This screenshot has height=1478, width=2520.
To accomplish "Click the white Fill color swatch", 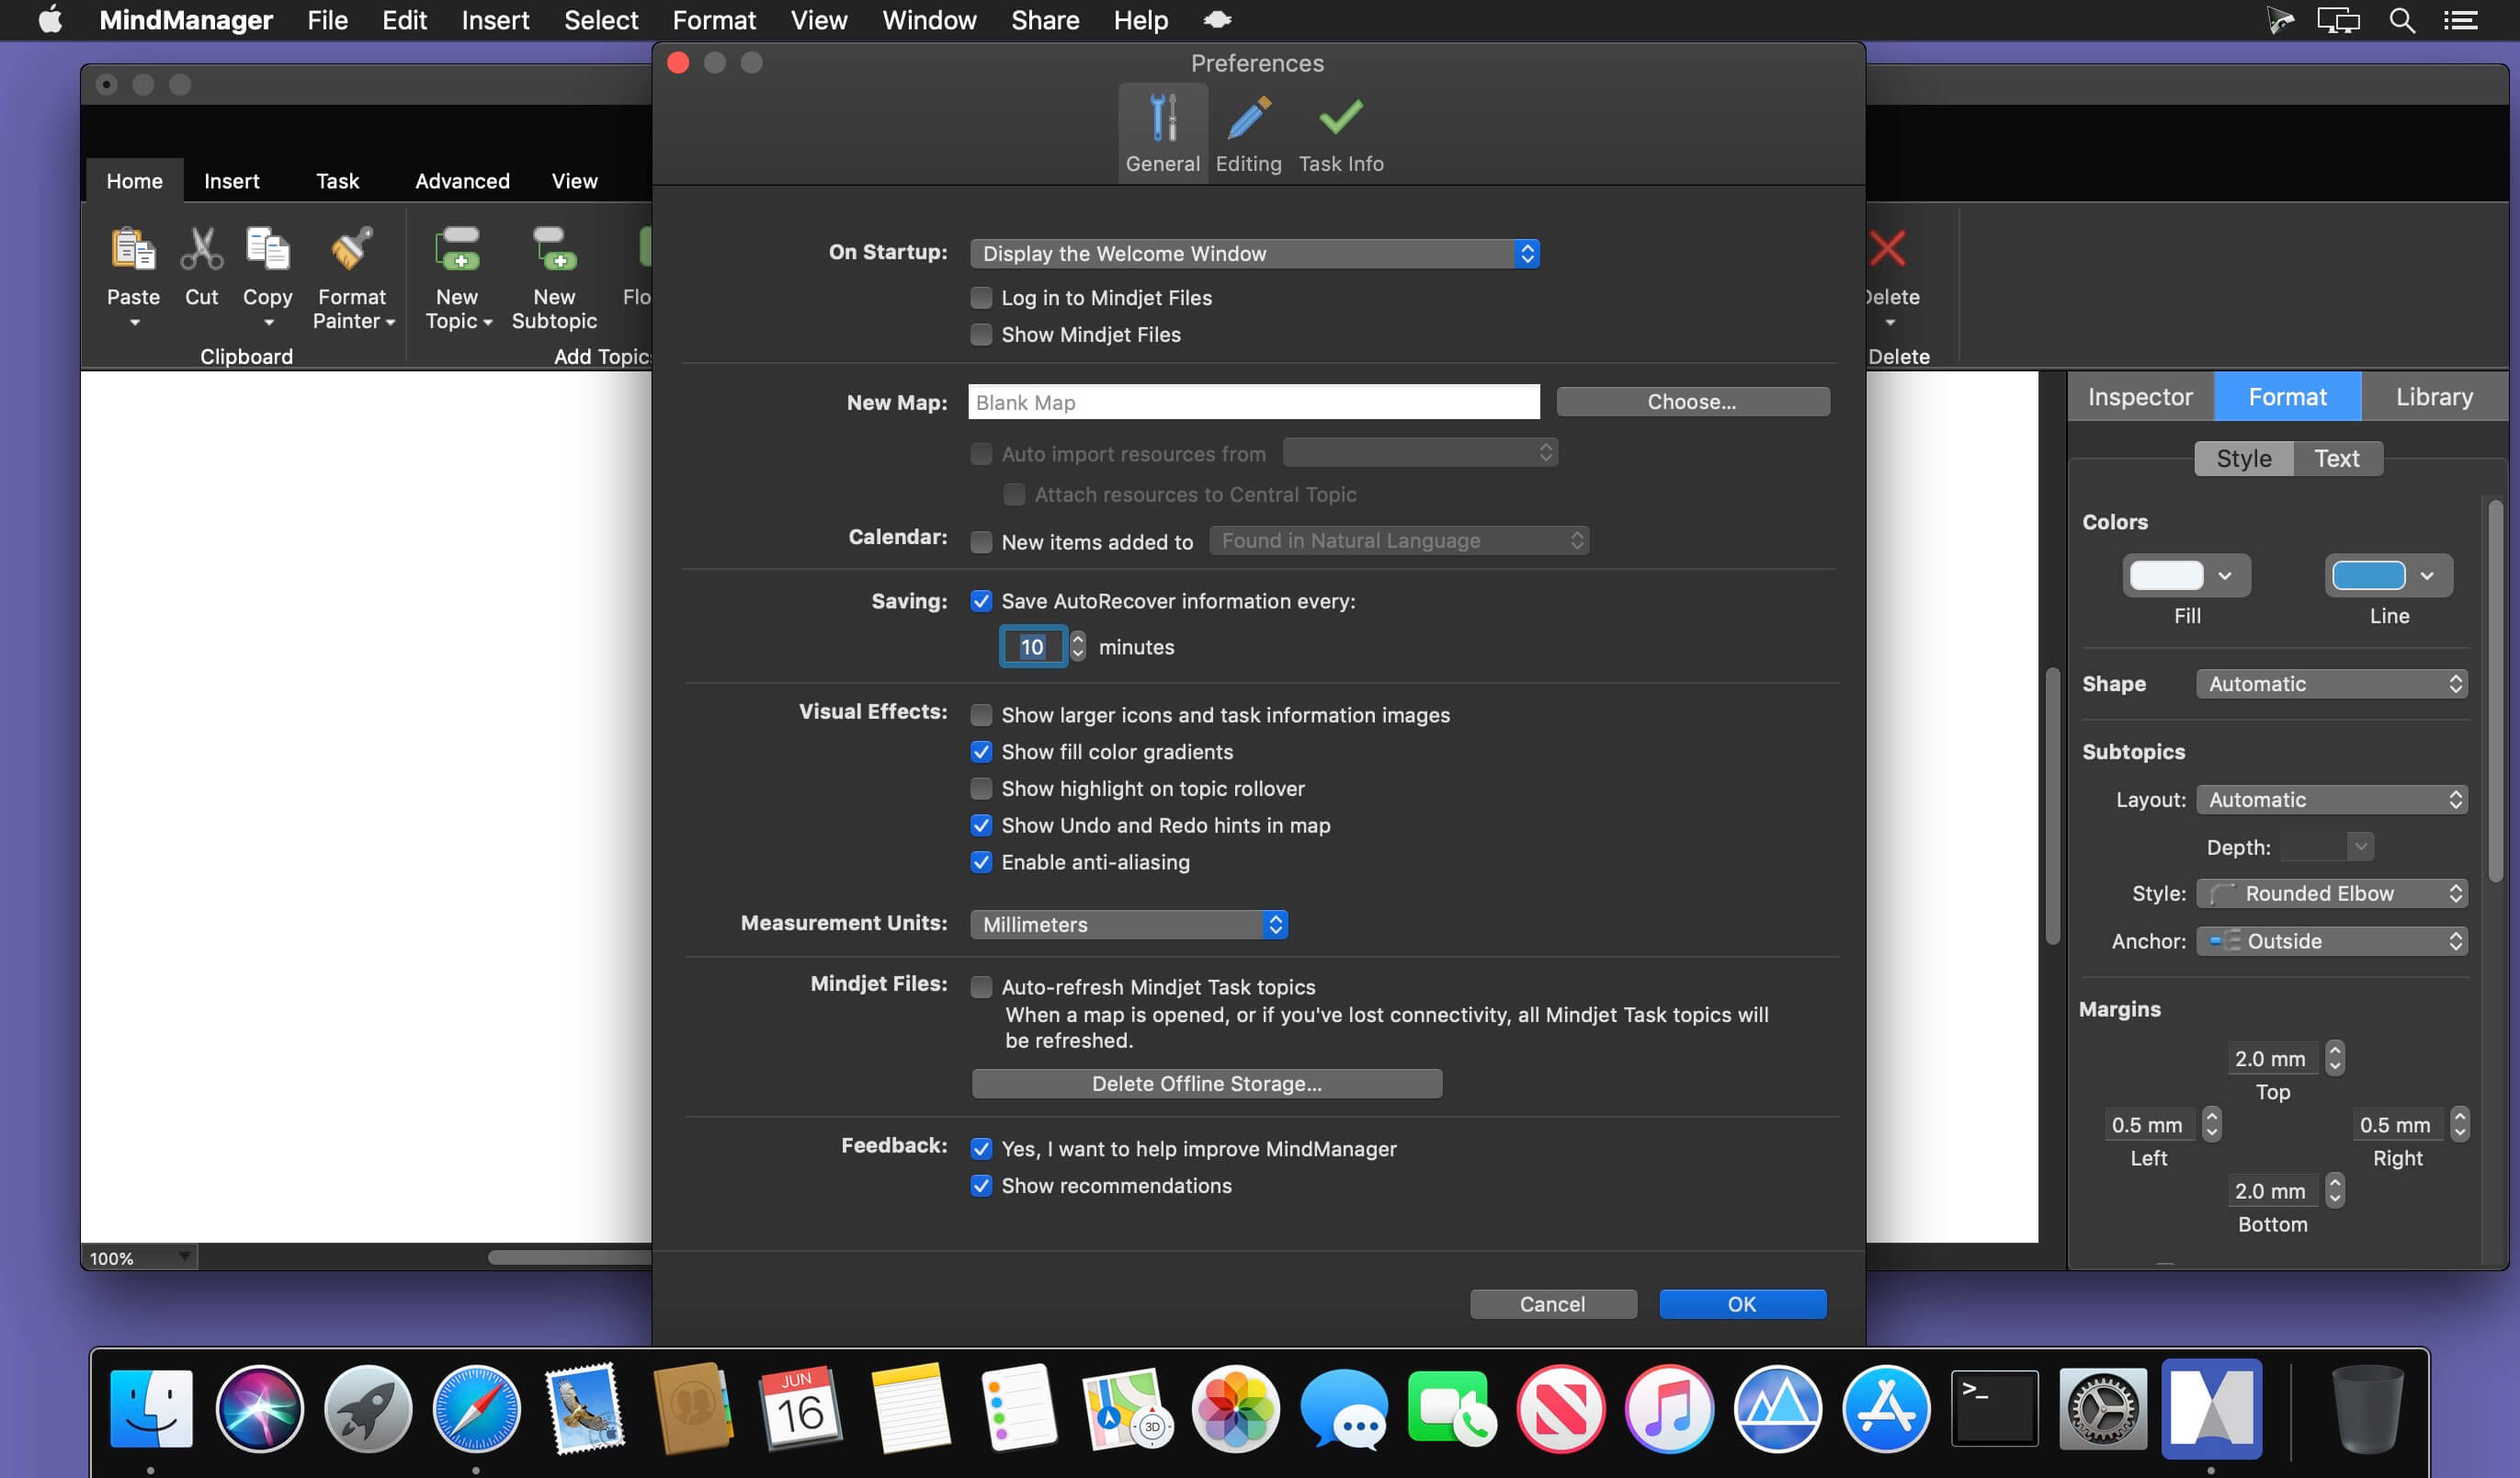I will [2166, 575].
